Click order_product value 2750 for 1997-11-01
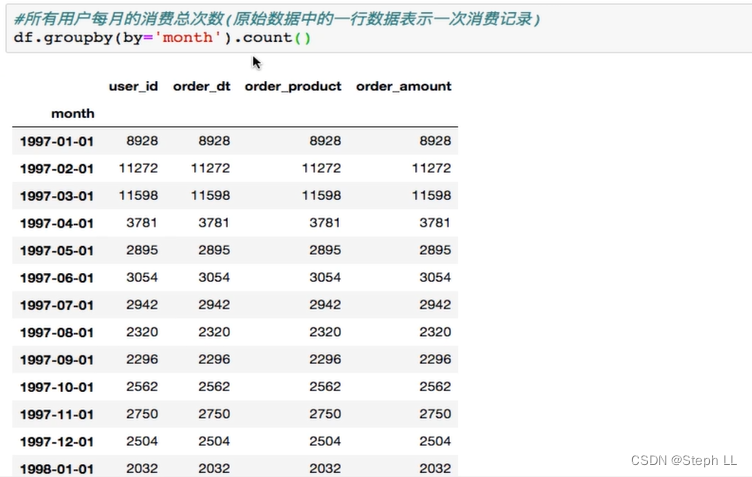 pyautogui.click(x=325, y=414)
